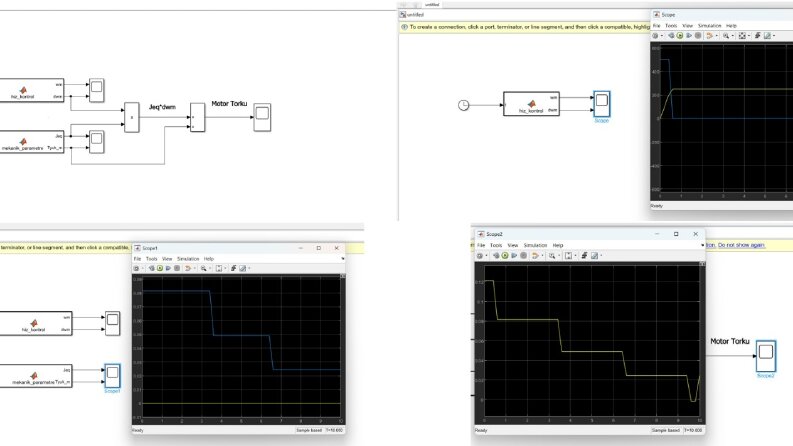Screen dimensions: 793x446
Task: Run simulation from Scope2 toolbar
Action: coord(505,255)
